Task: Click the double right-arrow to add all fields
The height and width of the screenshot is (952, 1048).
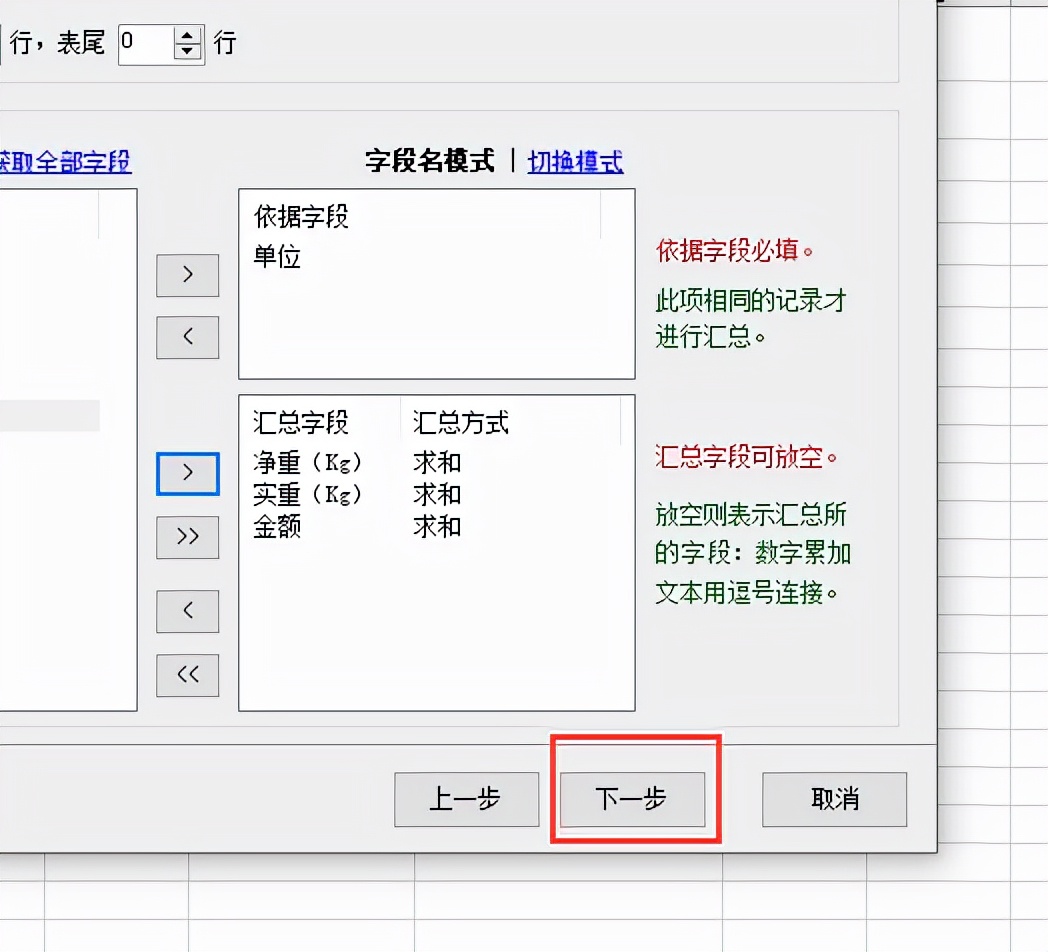Action: point(187,537)
